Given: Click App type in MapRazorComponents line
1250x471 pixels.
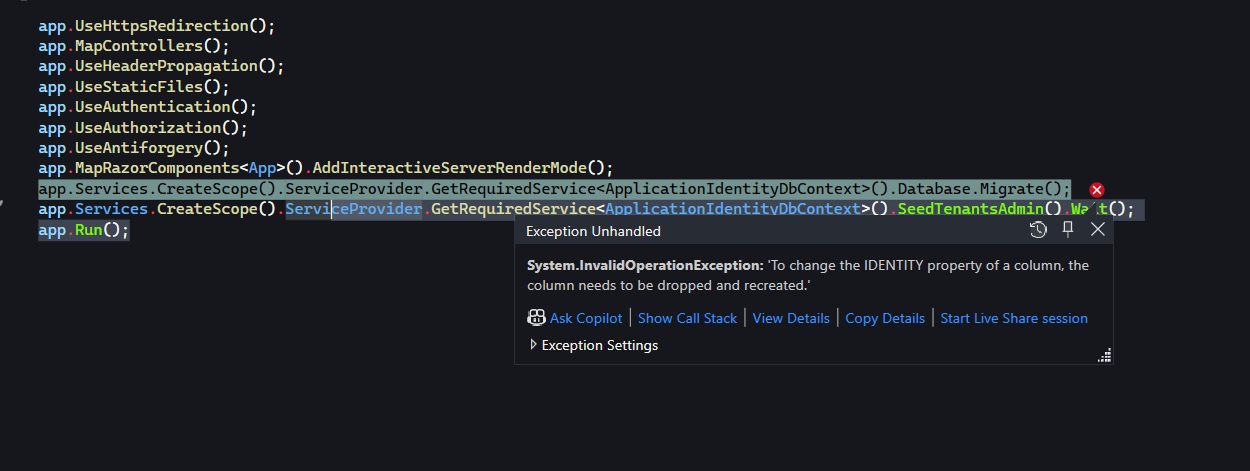Looking at the screenshot, I should 263,168.
